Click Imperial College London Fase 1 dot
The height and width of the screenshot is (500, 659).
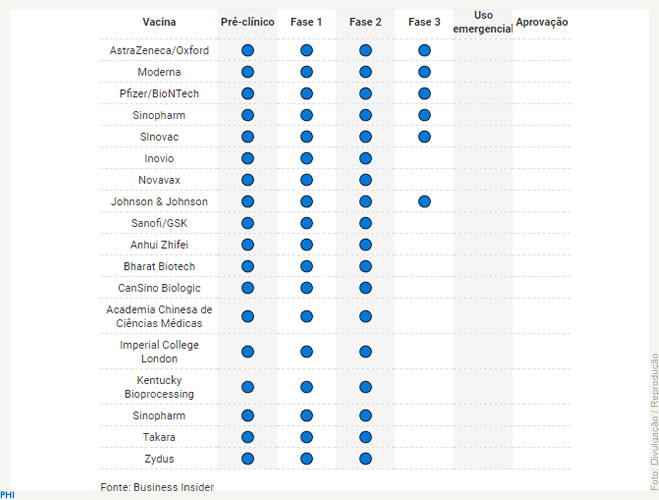click(x=306, y=351)
